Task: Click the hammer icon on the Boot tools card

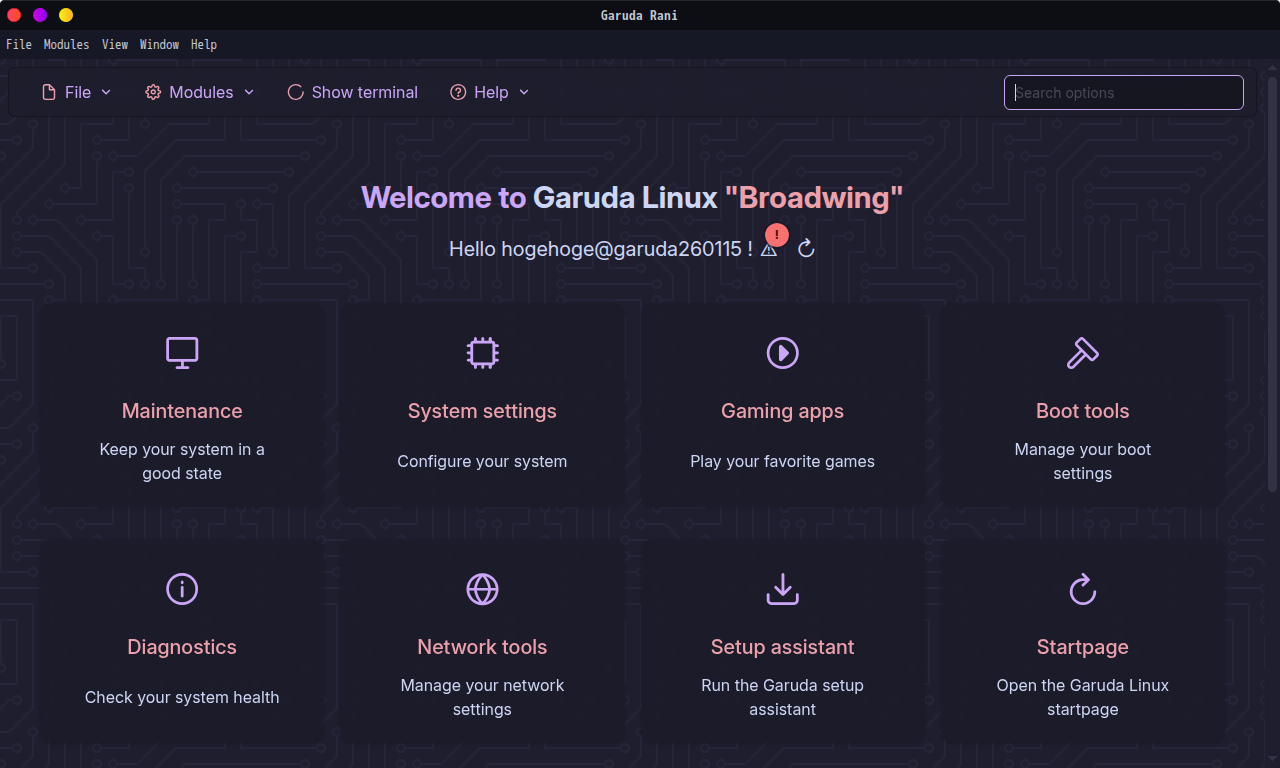Action: coord(1083,353)
